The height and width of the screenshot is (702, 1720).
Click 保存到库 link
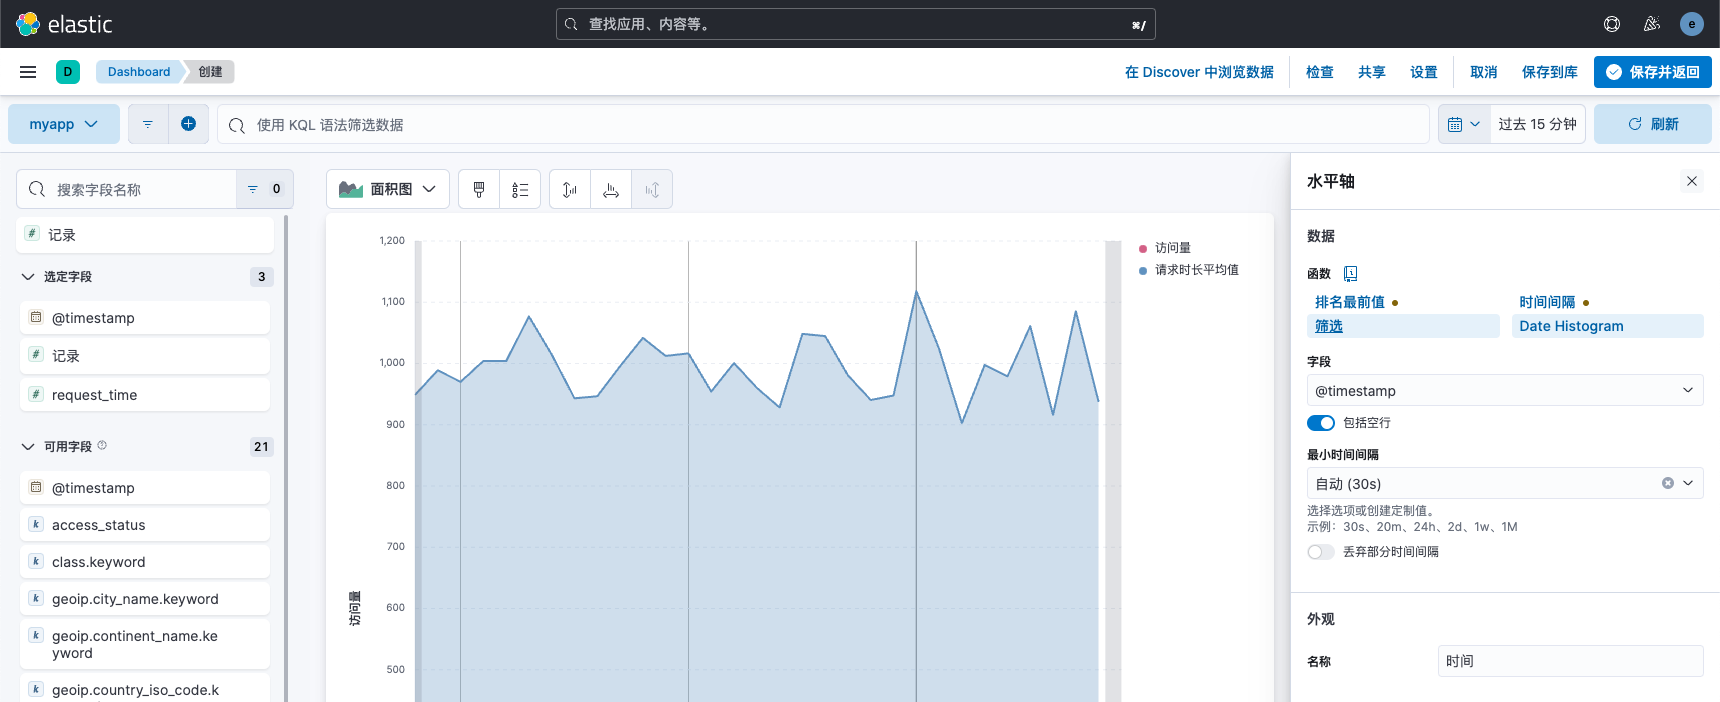1550,72
